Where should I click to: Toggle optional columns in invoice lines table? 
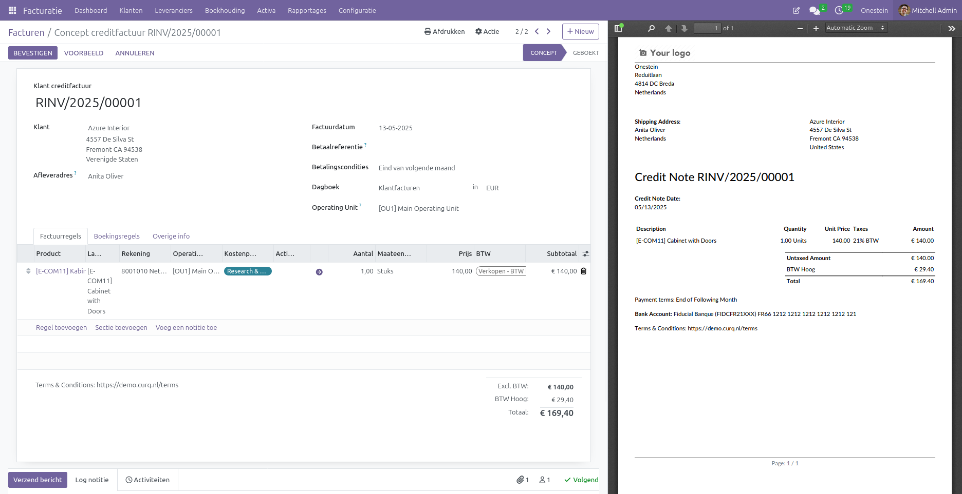(586, 254)
